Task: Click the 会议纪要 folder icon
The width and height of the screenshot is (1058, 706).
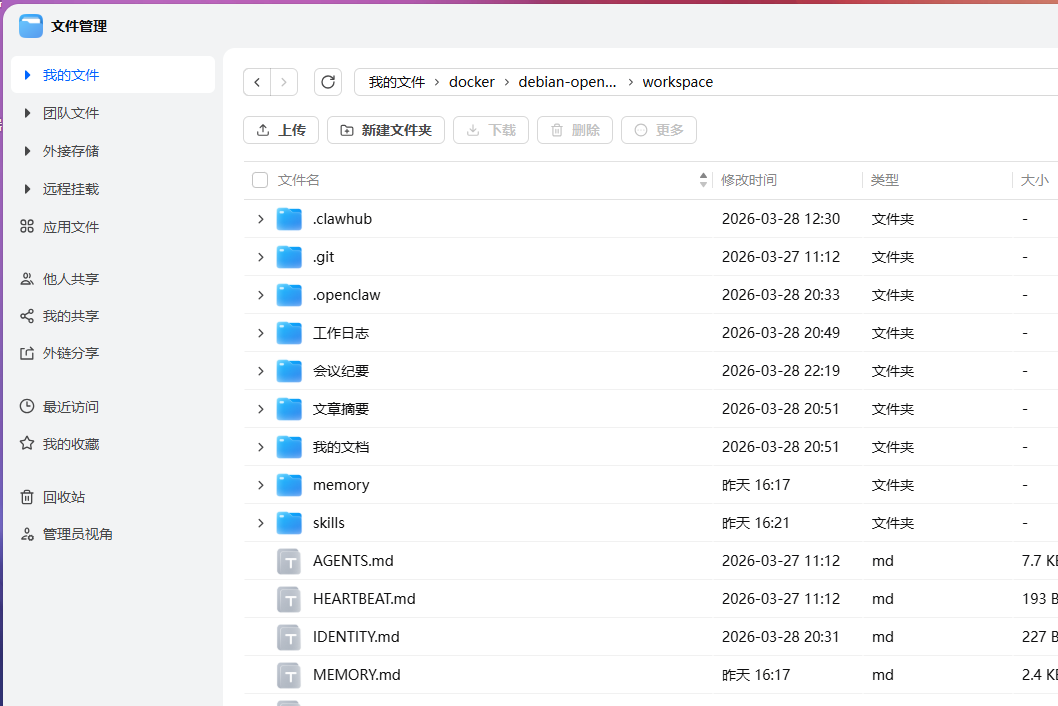Action: [289, 371]
